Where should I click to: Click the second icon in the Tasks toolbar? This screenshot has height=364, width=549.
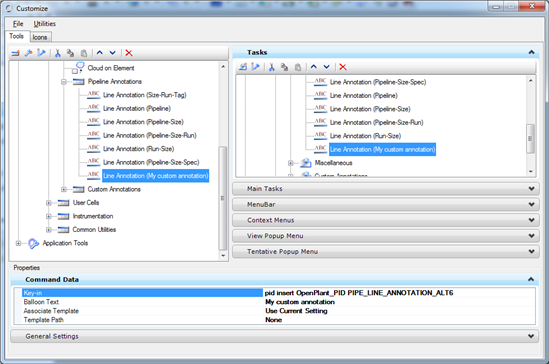click(x=255, y=67)
